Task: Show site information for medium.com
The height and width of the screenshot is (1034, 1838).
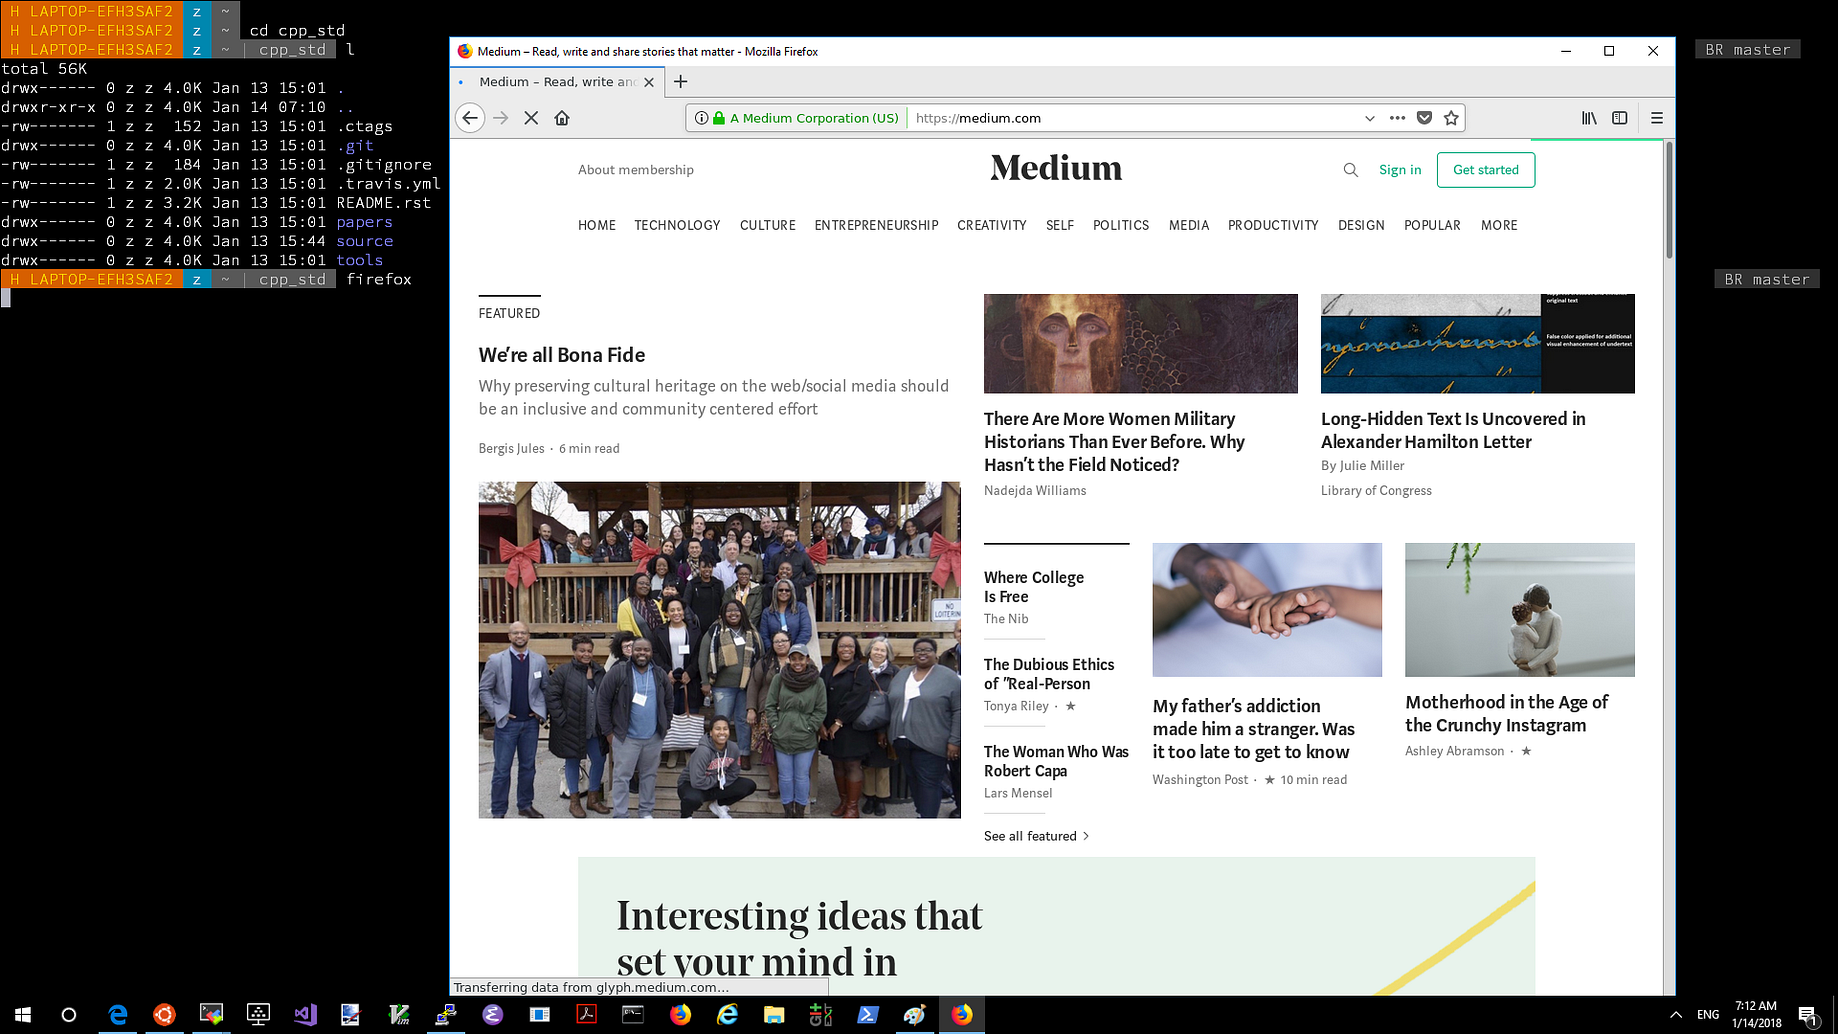Action: tap(702, 118)
